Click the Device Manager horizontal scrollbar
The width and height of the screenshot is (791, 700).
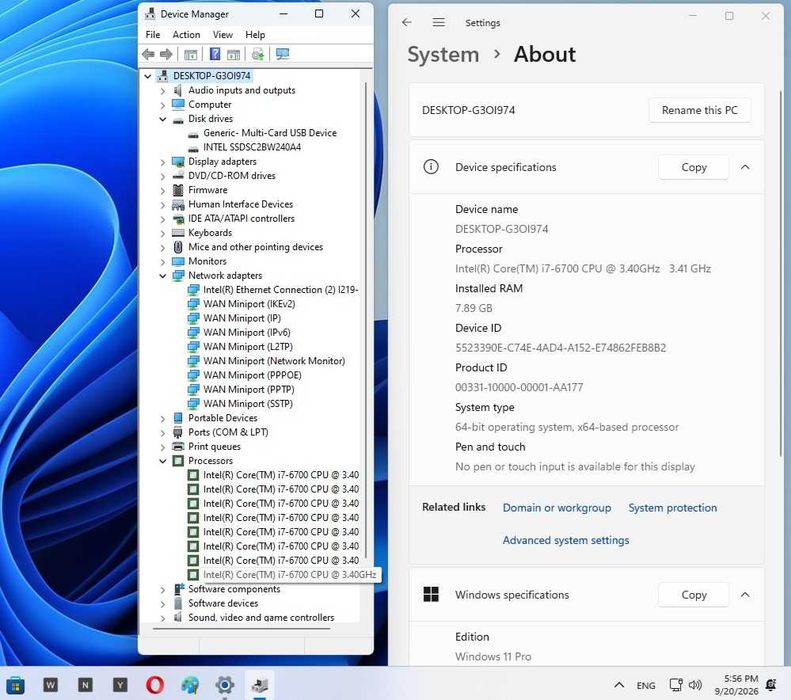(x=241, y=628)
